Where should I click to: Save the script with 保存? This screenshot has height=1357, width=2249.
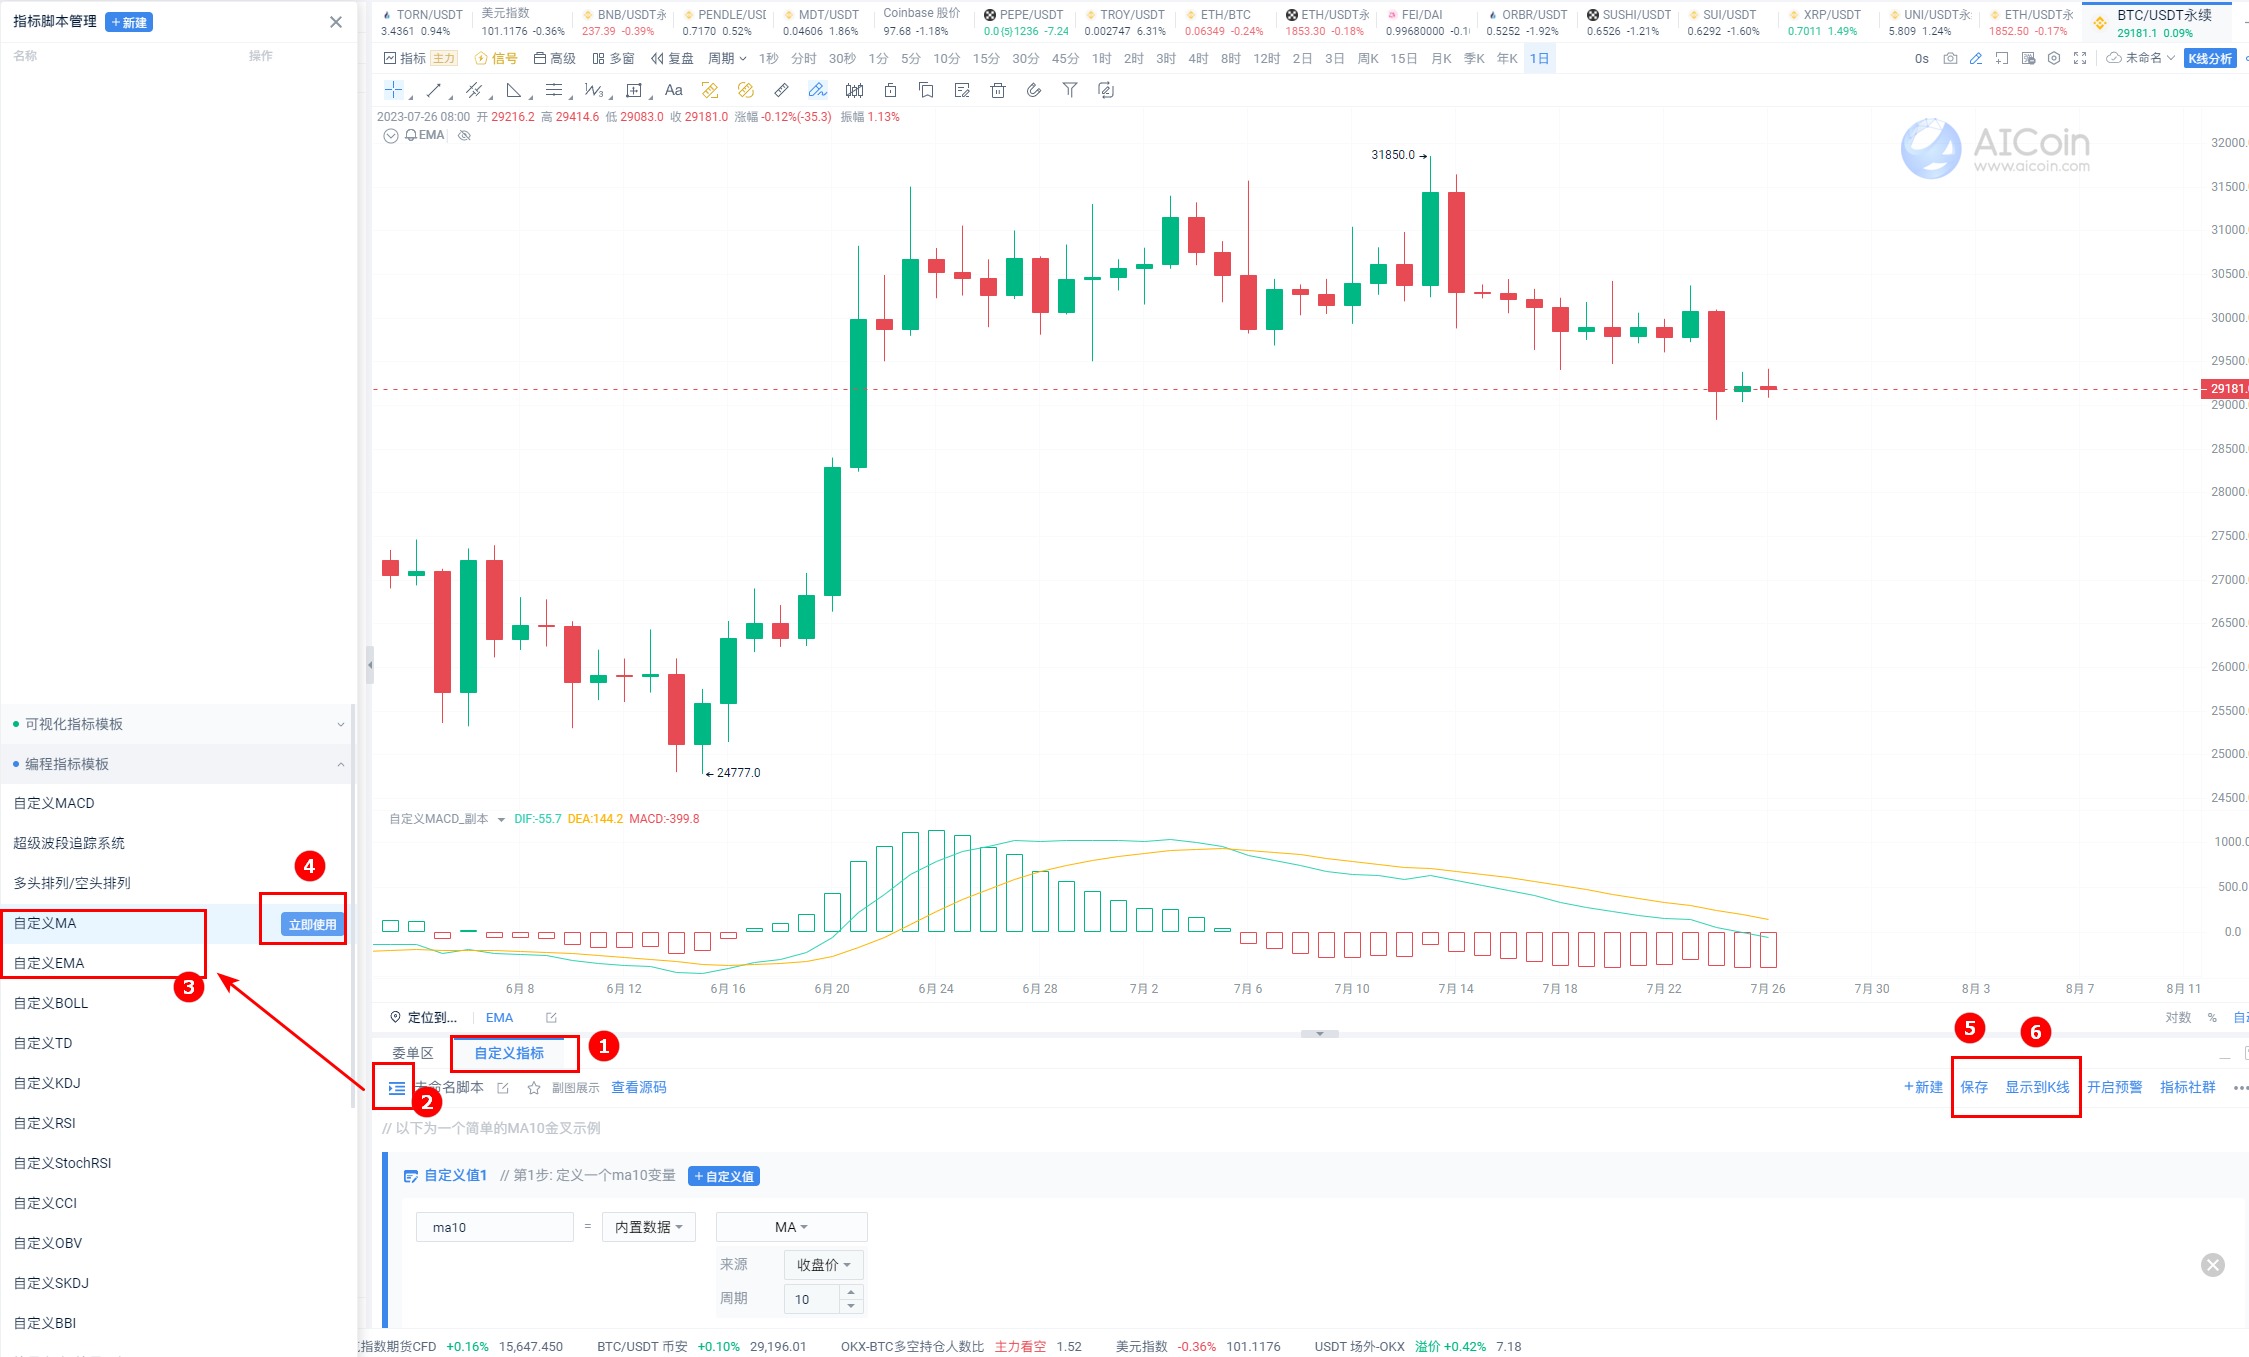coord(1974,1087)
